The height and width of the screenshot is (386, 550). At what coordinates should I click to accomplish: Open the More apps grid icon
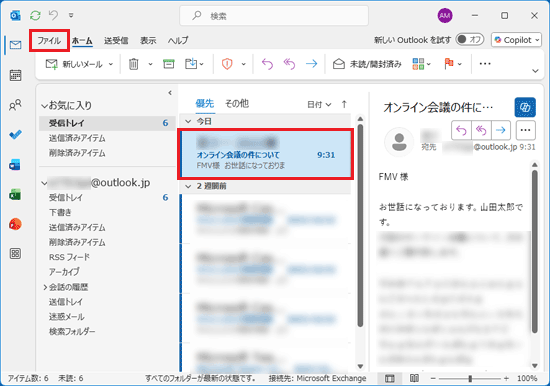pyautogui.click(x=15, y=253)
